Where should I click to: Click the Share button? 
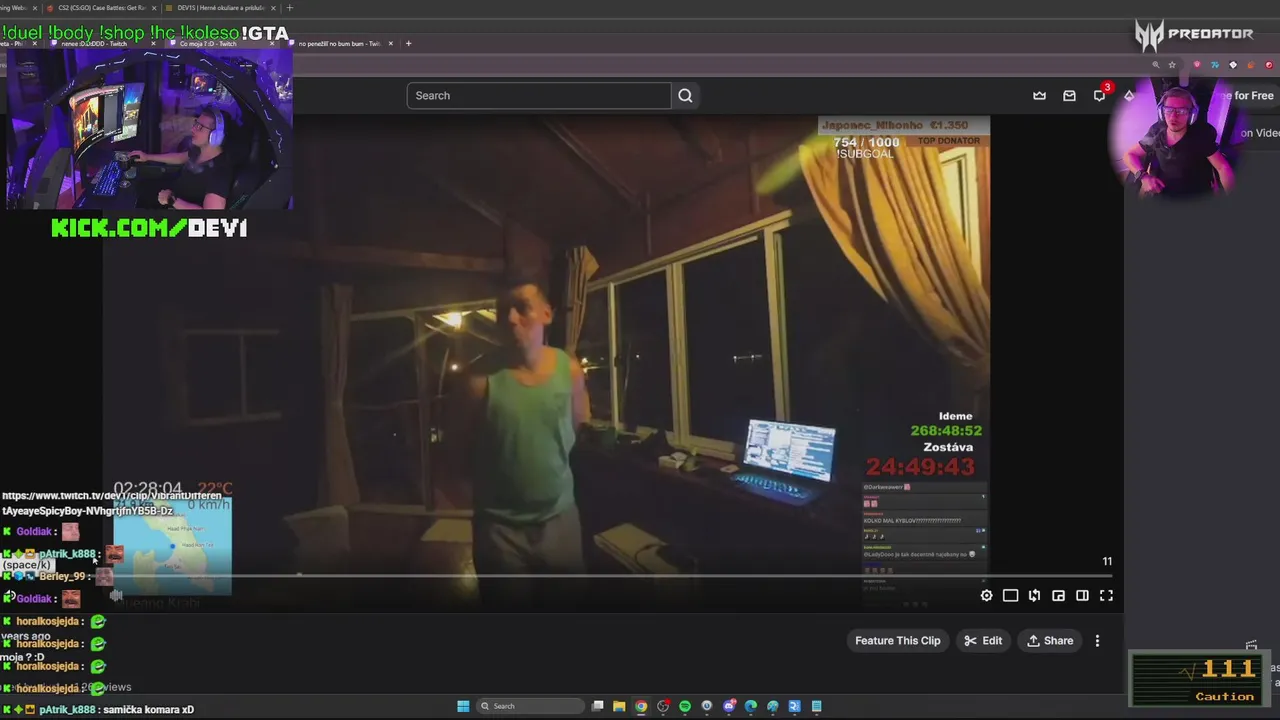click(1049, 641)
